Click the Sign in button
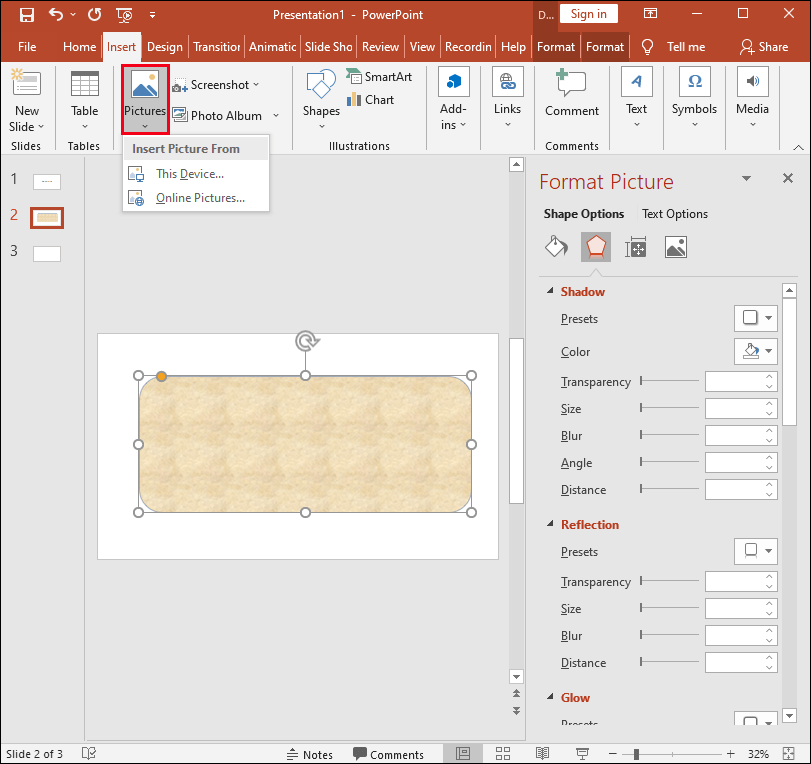 coord(588,14)
